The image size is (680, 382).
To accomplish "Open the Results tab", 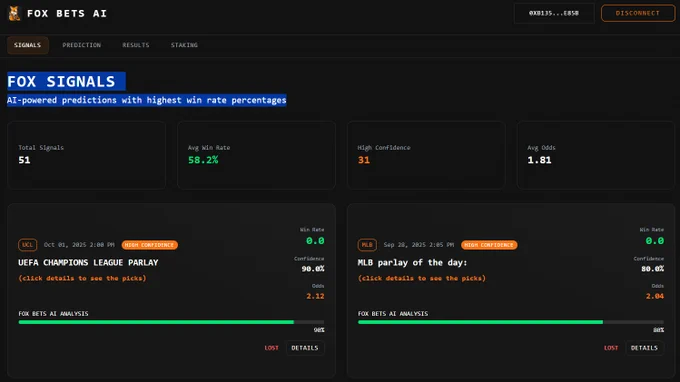I will [x=136, y=45].
